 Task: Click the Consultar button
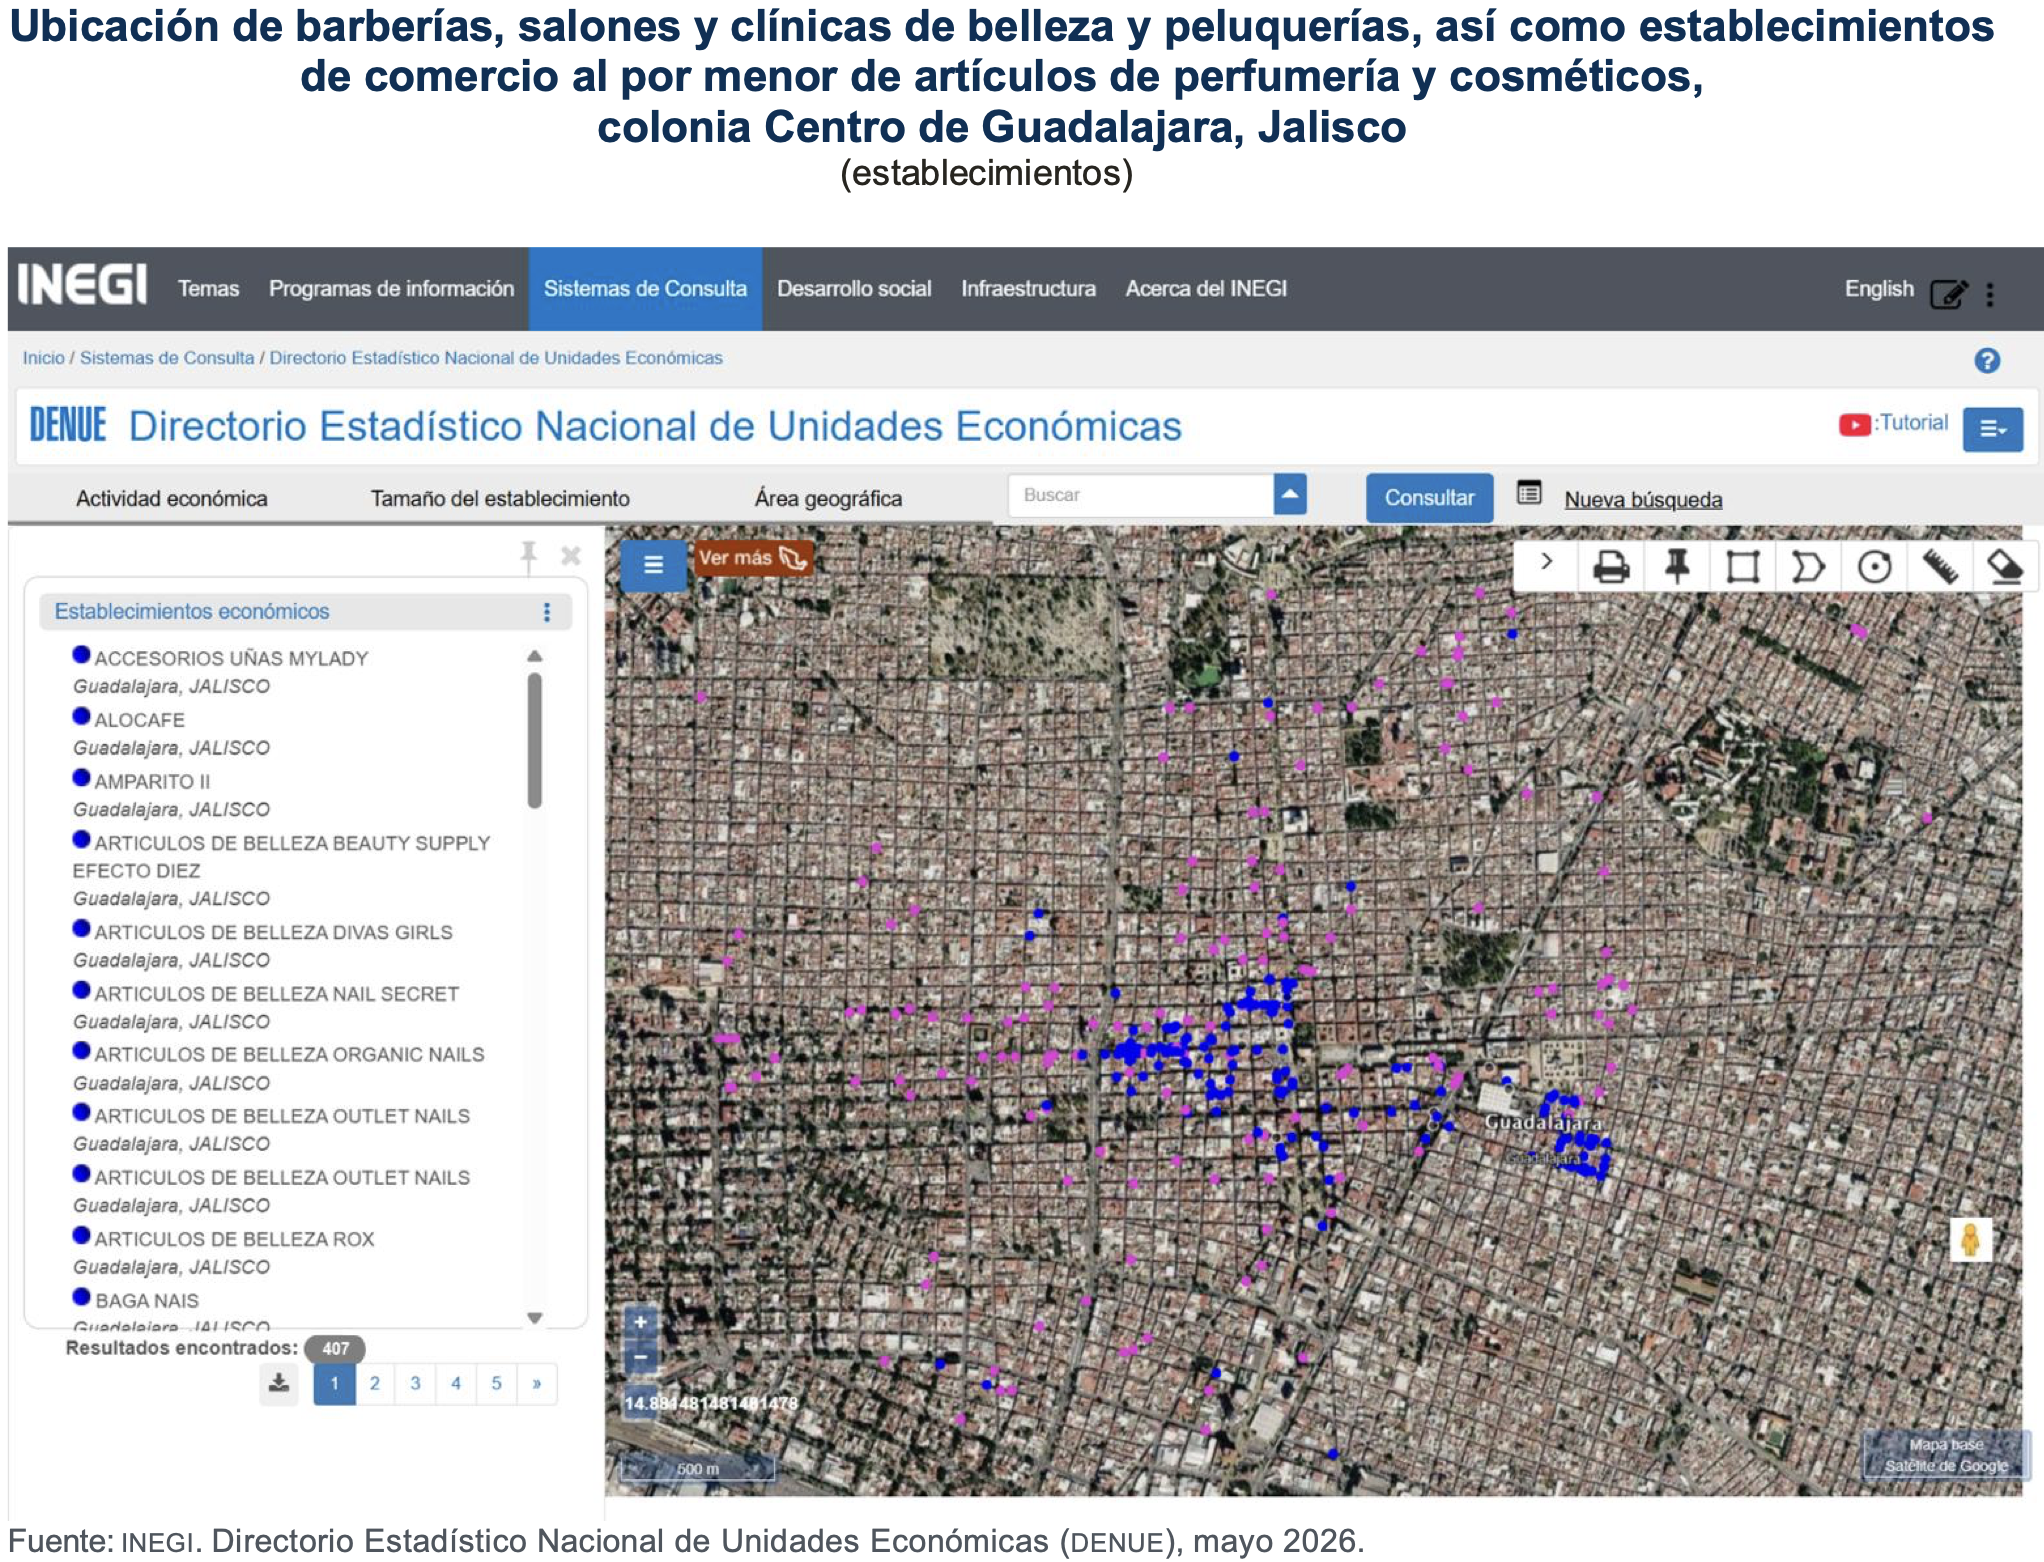point(1429,498)
